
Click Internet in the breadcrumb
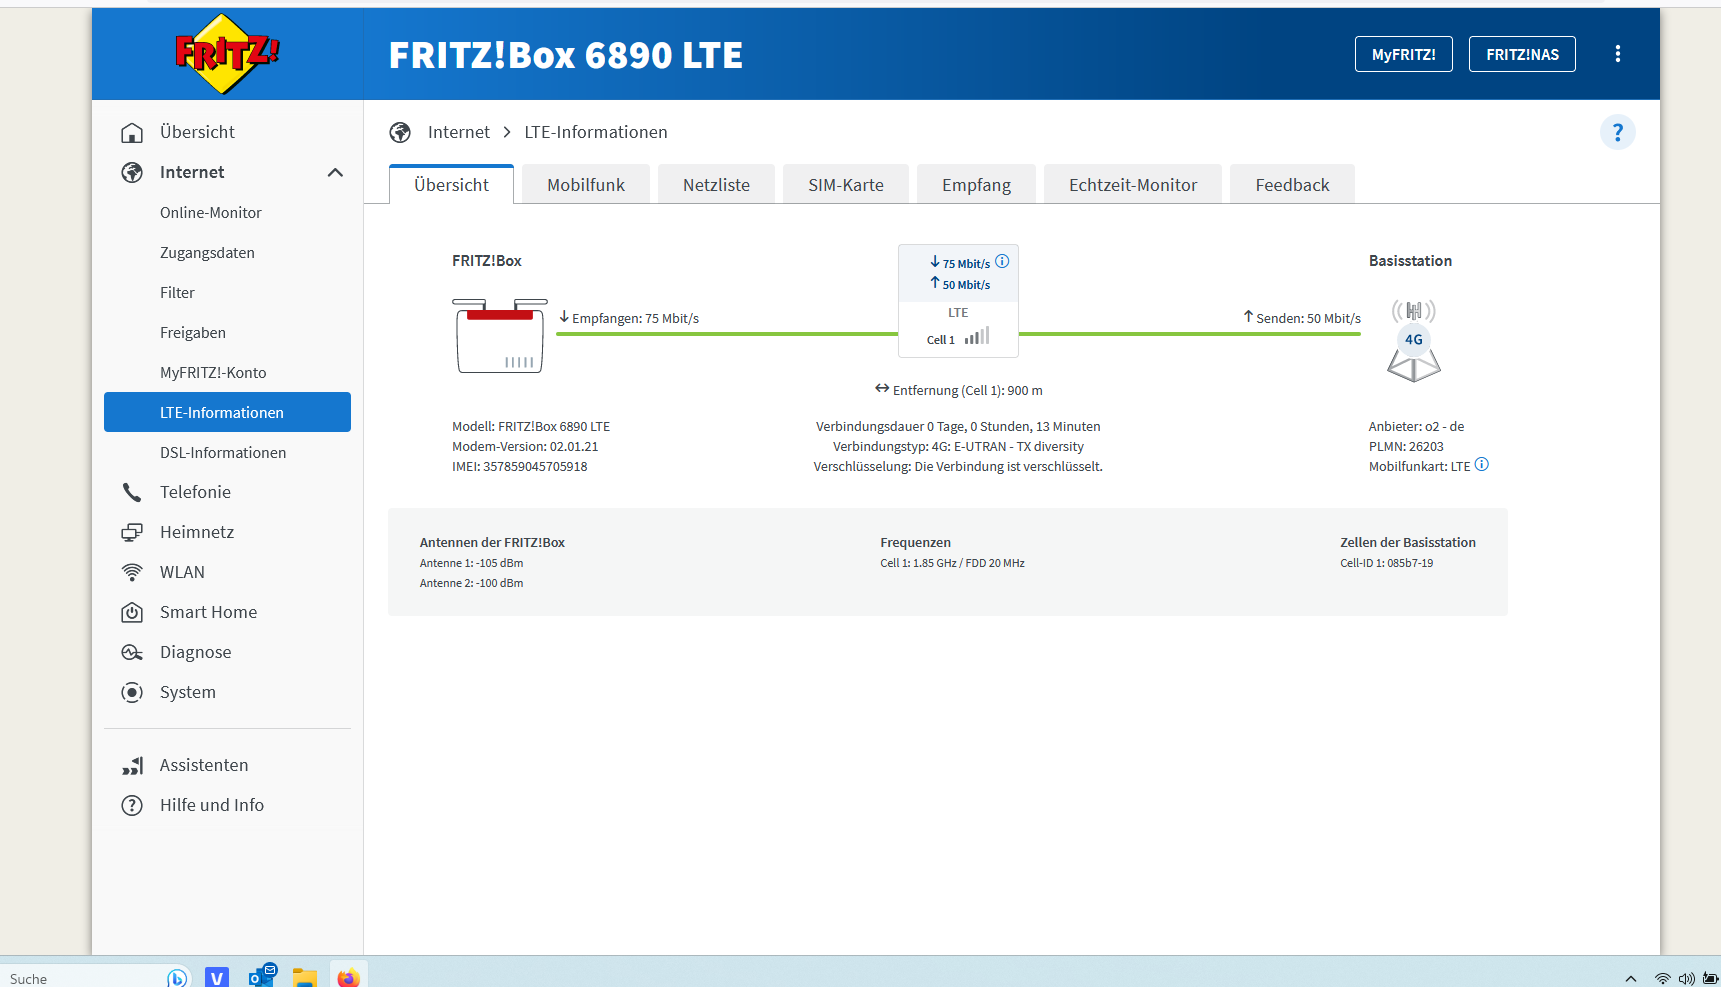coord(459,132)
